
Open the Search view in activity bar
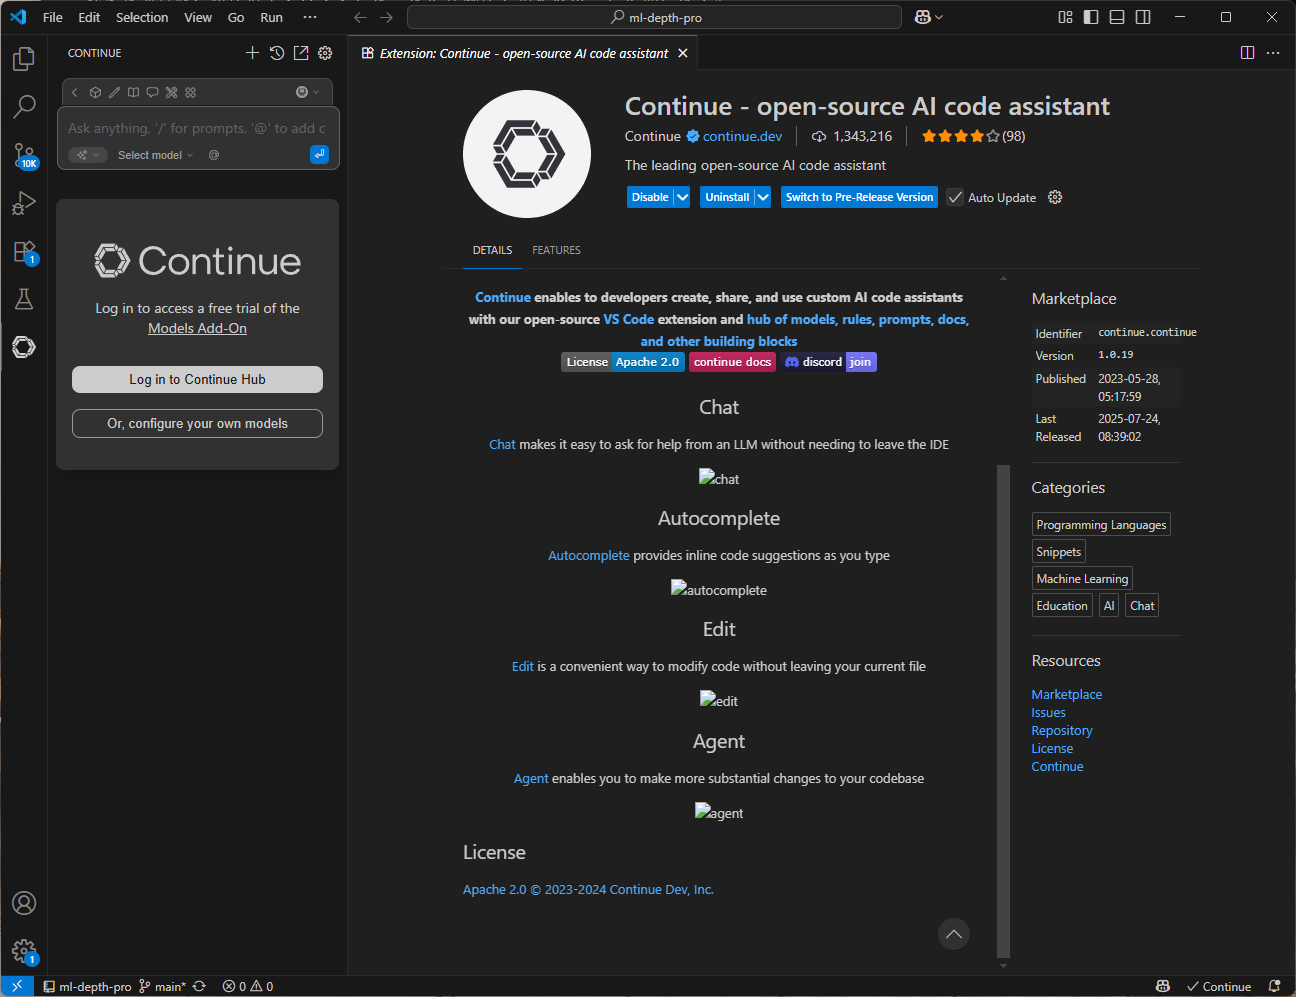point(24,106)
